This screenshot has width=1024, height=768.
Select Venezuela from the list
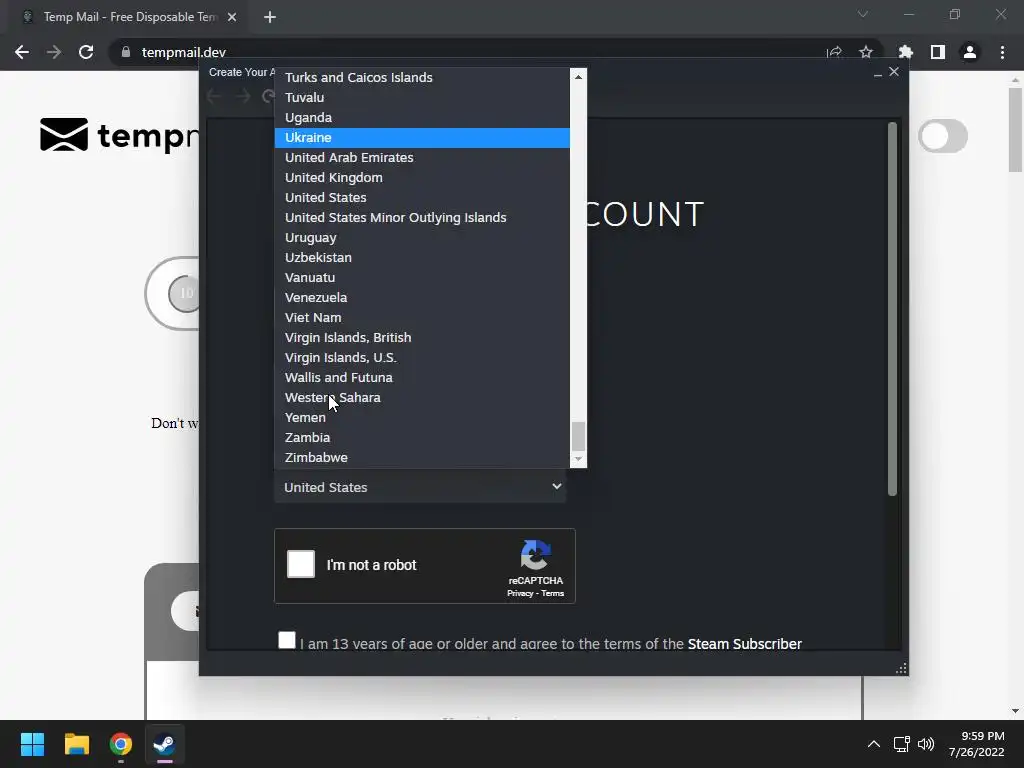tap(422, 297)
